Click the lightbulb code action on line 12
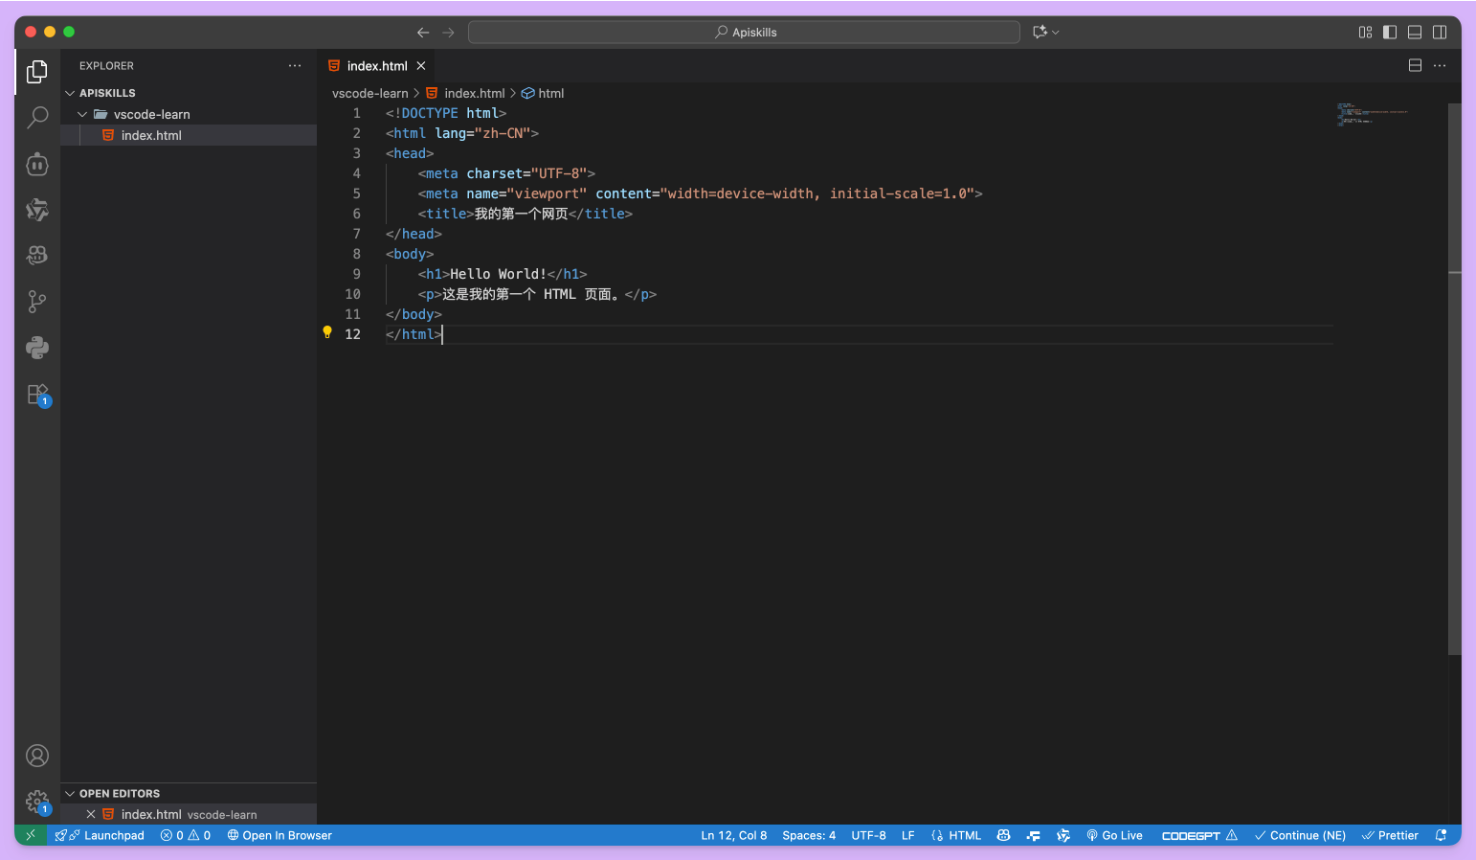Image resolution: width=1476 pixels, height=860 pixels. pos(327,331)
